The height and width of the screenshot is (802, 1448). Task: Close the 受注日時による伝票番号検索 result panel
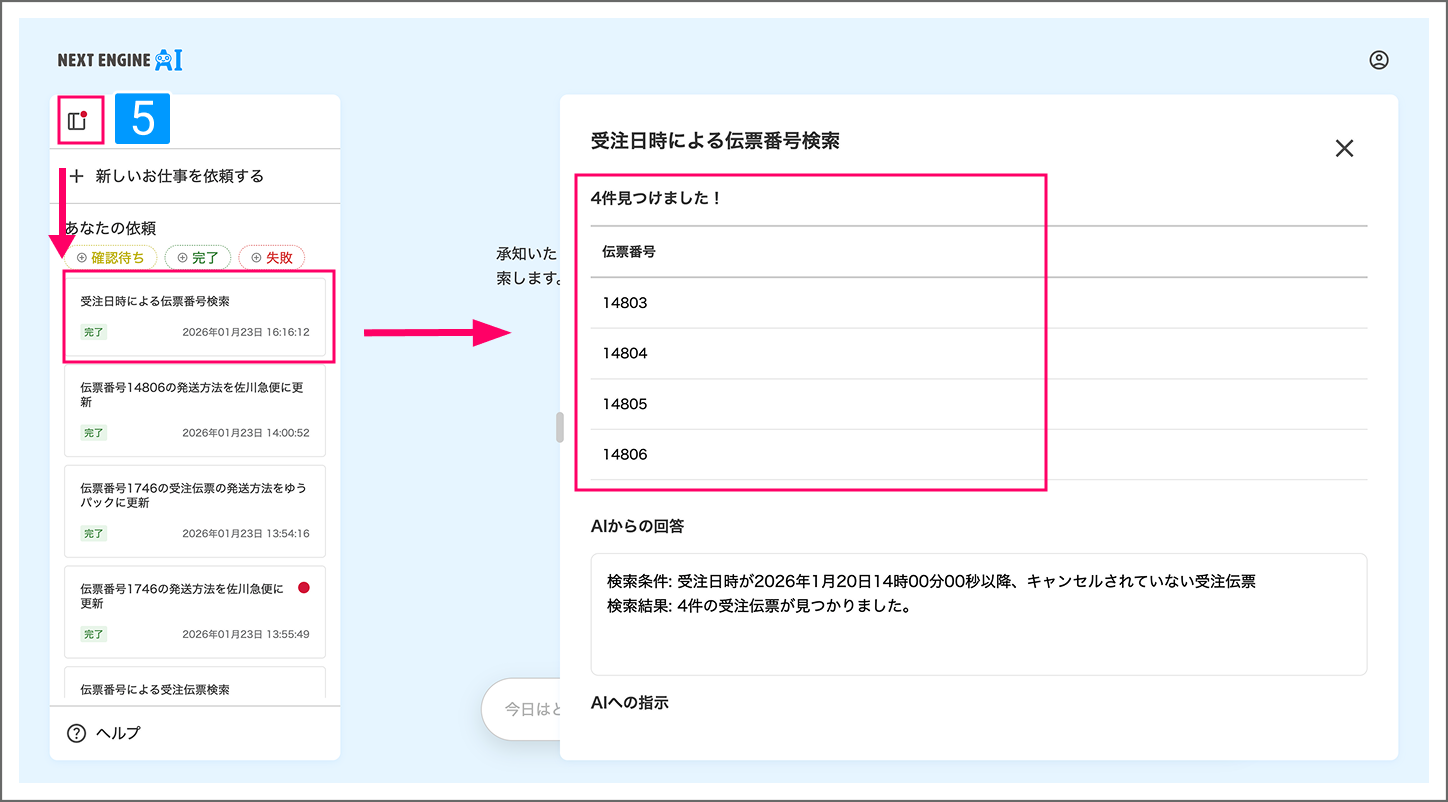(x=1344, y=148)
